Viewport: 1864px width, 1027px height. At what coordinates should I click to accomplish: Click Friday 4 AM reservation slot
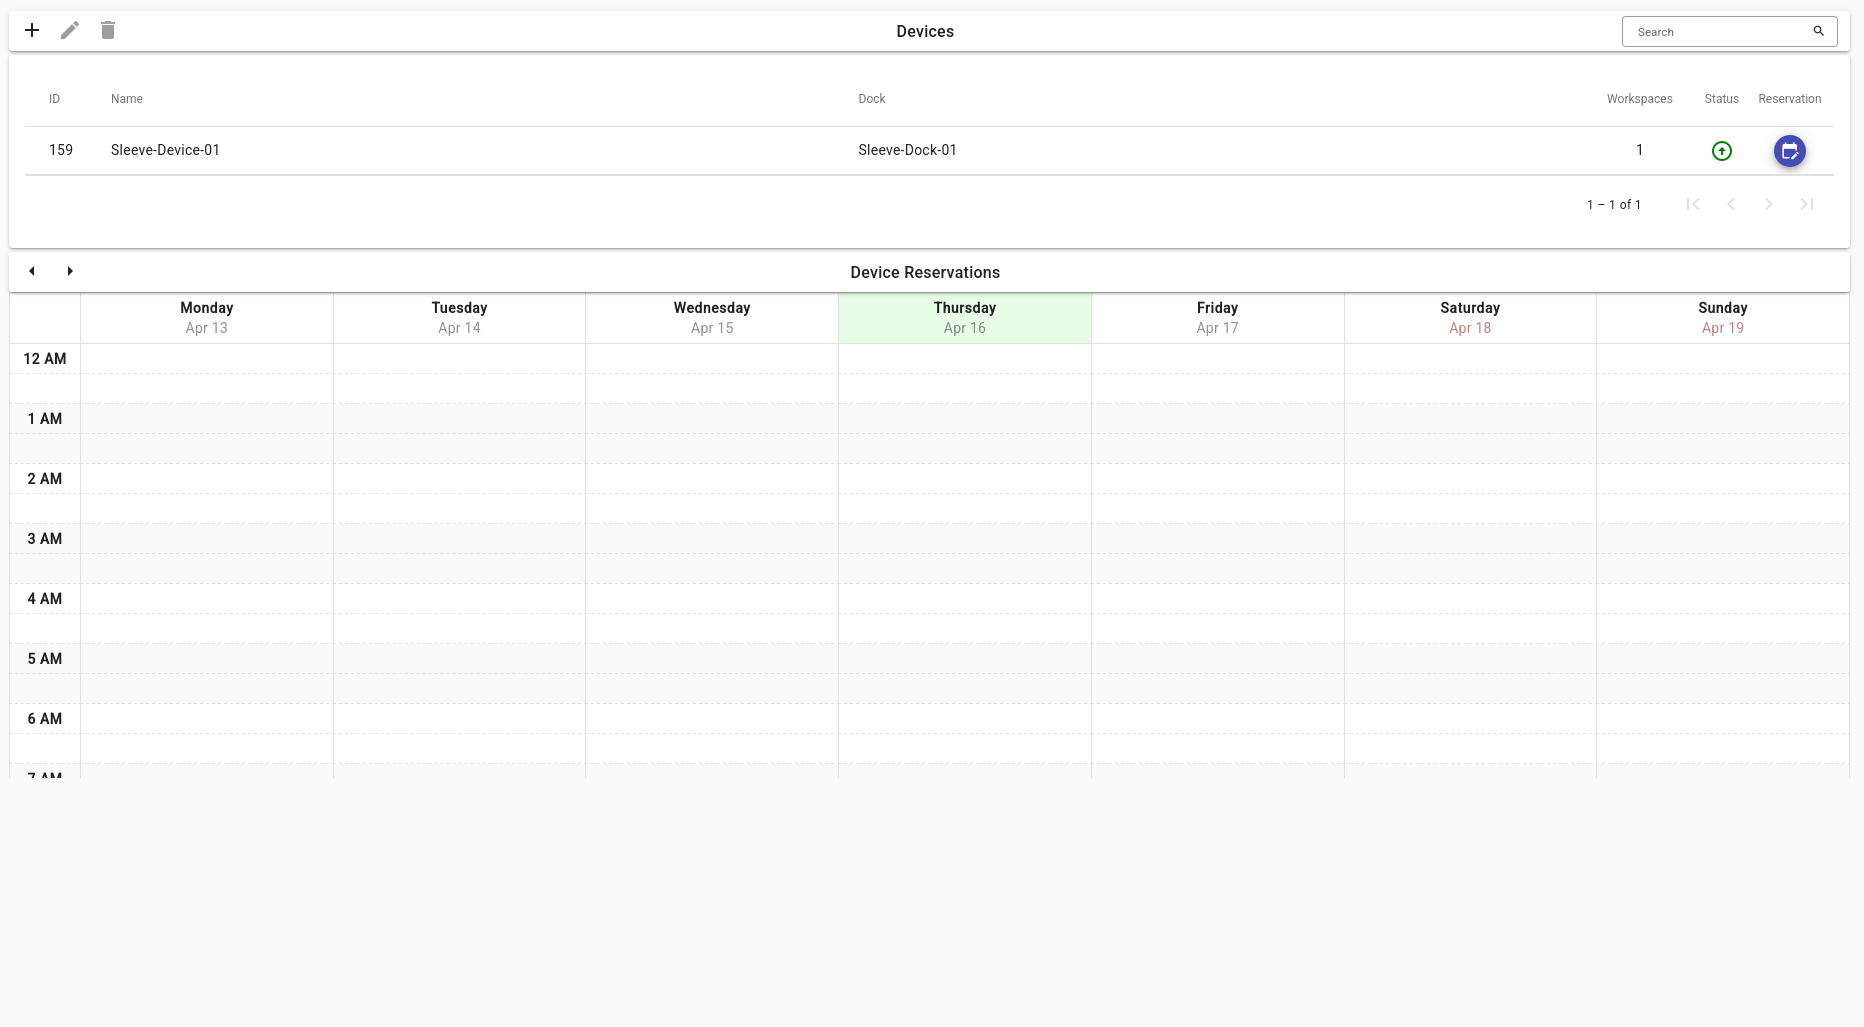(x=1217, y=599)
